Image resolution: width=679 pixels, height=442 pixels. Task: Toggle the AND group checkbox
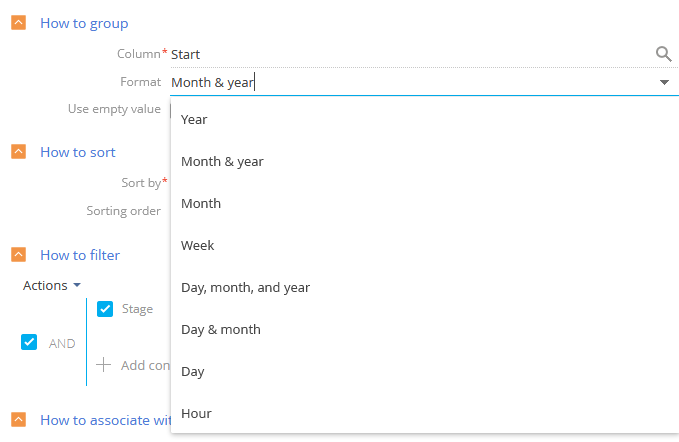pos(29,342)
